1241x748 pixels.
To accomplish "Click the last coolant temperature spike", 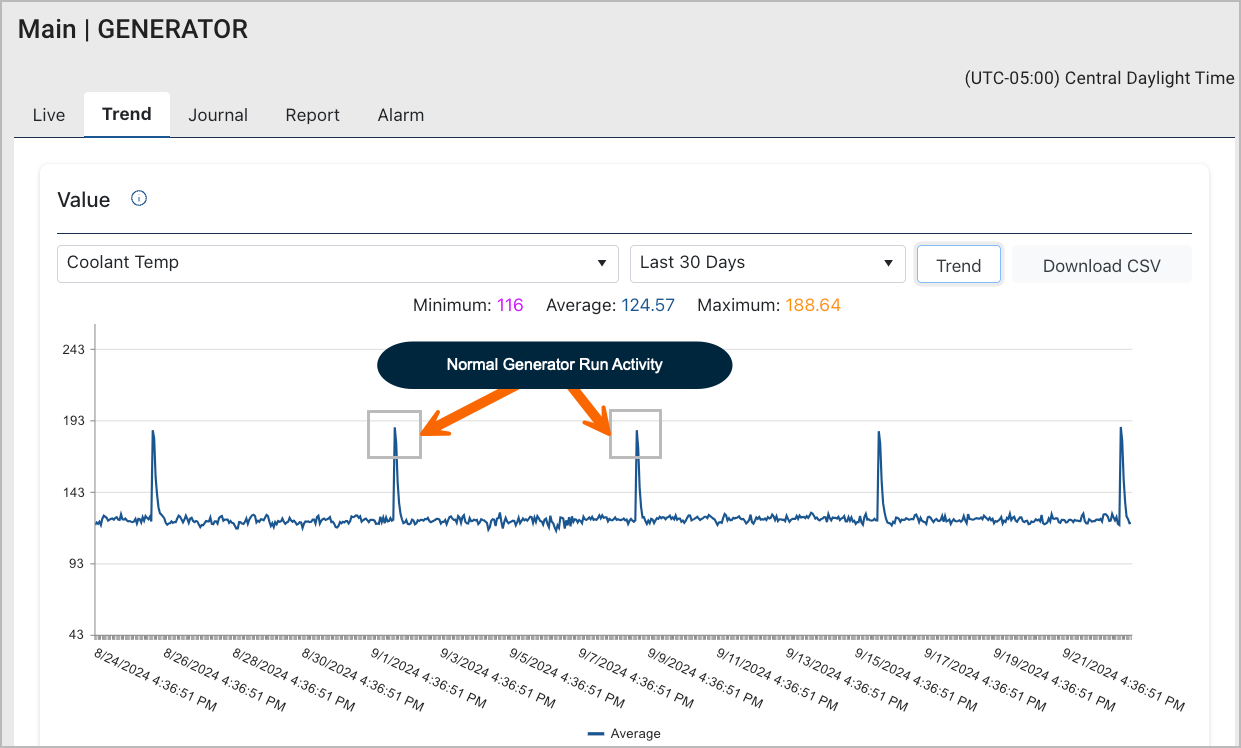I will 1121,470.
